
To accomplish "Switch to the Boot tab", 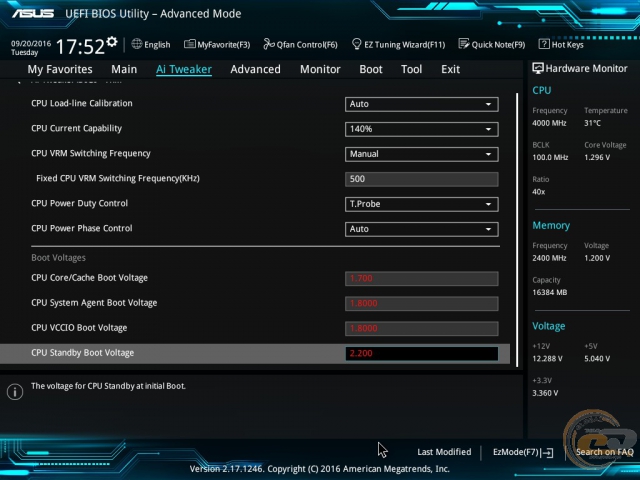I will pyautogui.click(x=371, y=69).
